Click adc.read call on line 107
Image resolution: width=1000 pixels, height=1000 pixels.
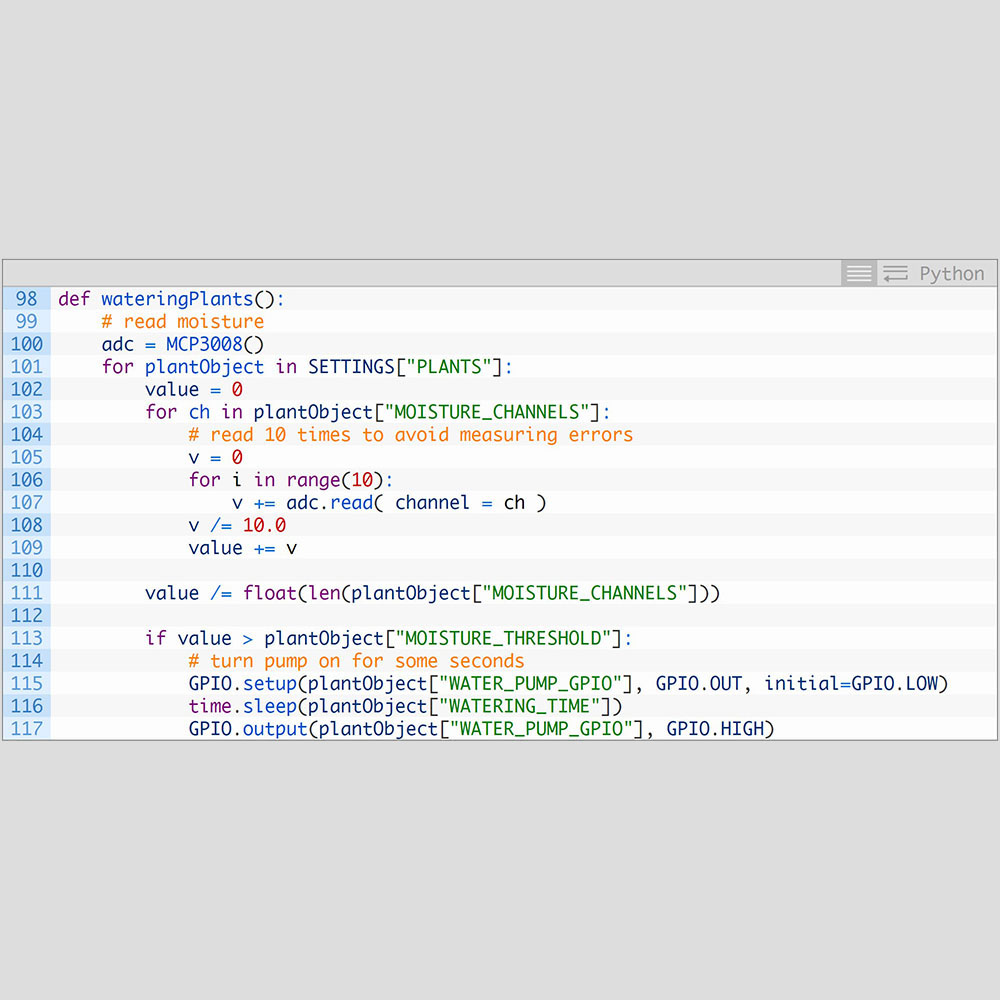click(329, 503)
